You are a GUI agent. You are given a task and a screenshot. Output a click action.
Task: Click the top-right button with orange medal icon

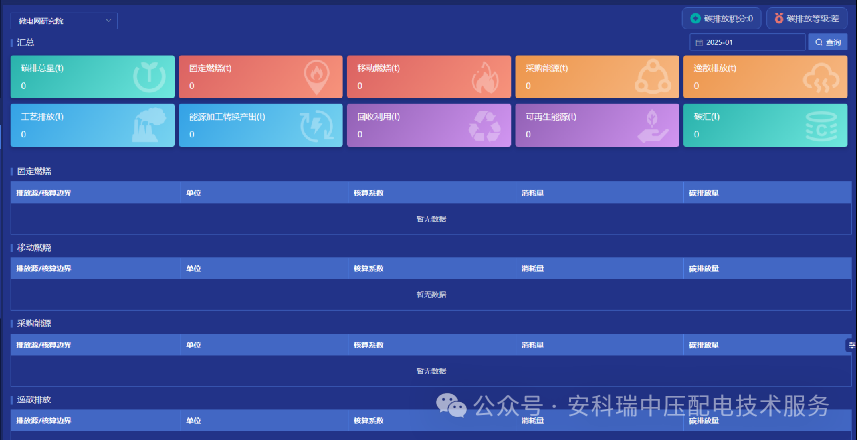point(806,18)
